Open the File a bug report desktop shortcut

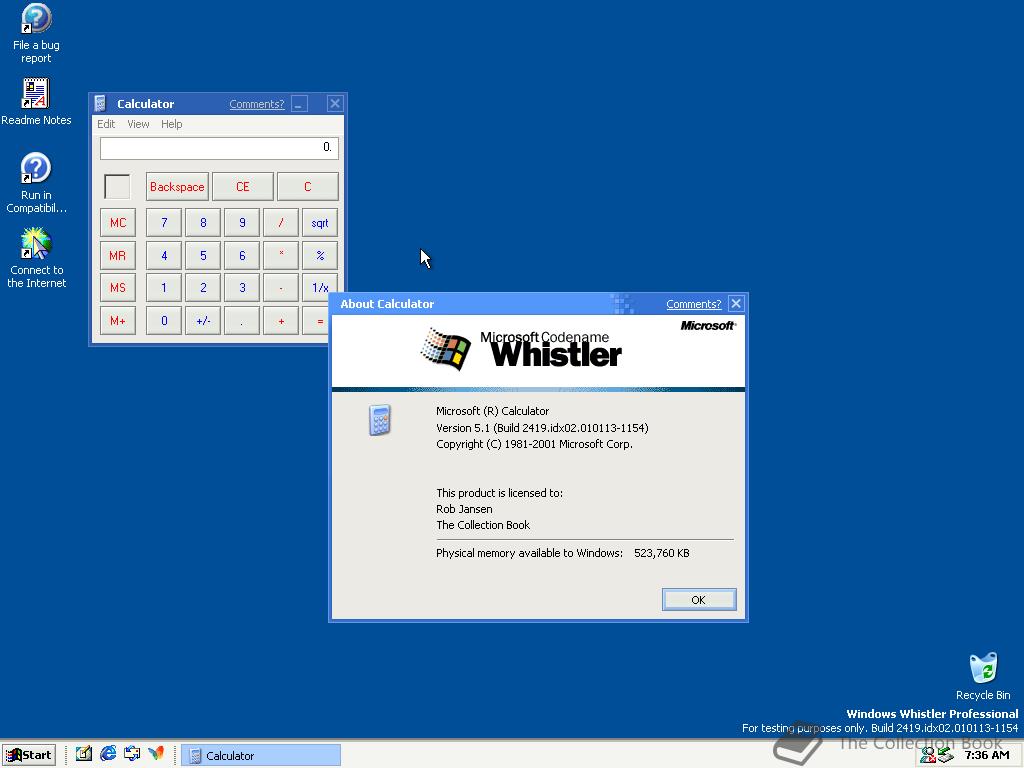tap(36, 33)
